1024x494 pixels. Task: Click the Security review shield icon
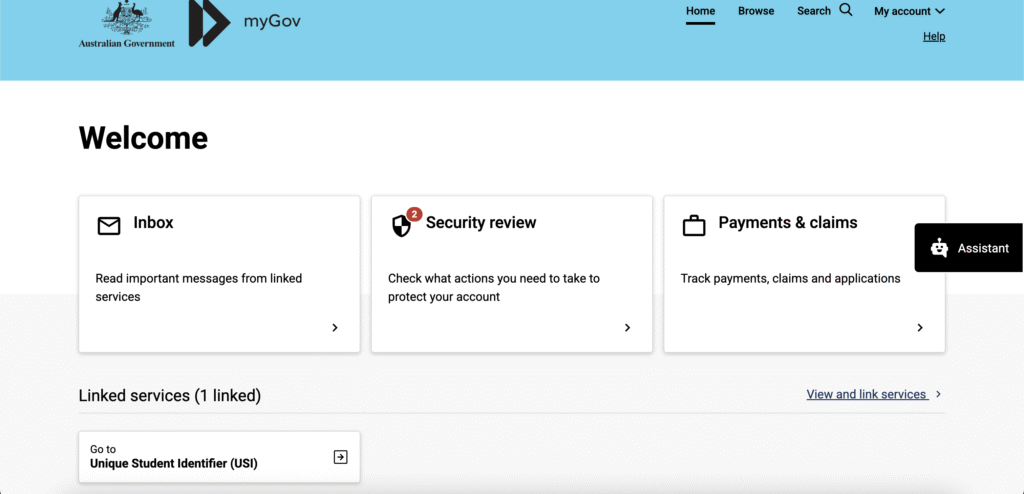401,226
